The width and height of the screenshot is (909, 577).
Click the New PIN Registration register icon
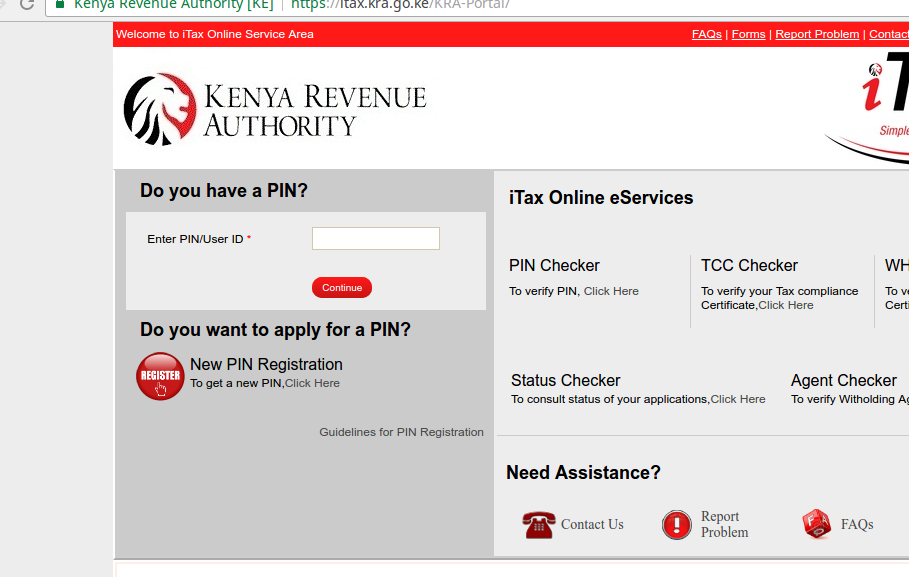click(x=160, y=376)
